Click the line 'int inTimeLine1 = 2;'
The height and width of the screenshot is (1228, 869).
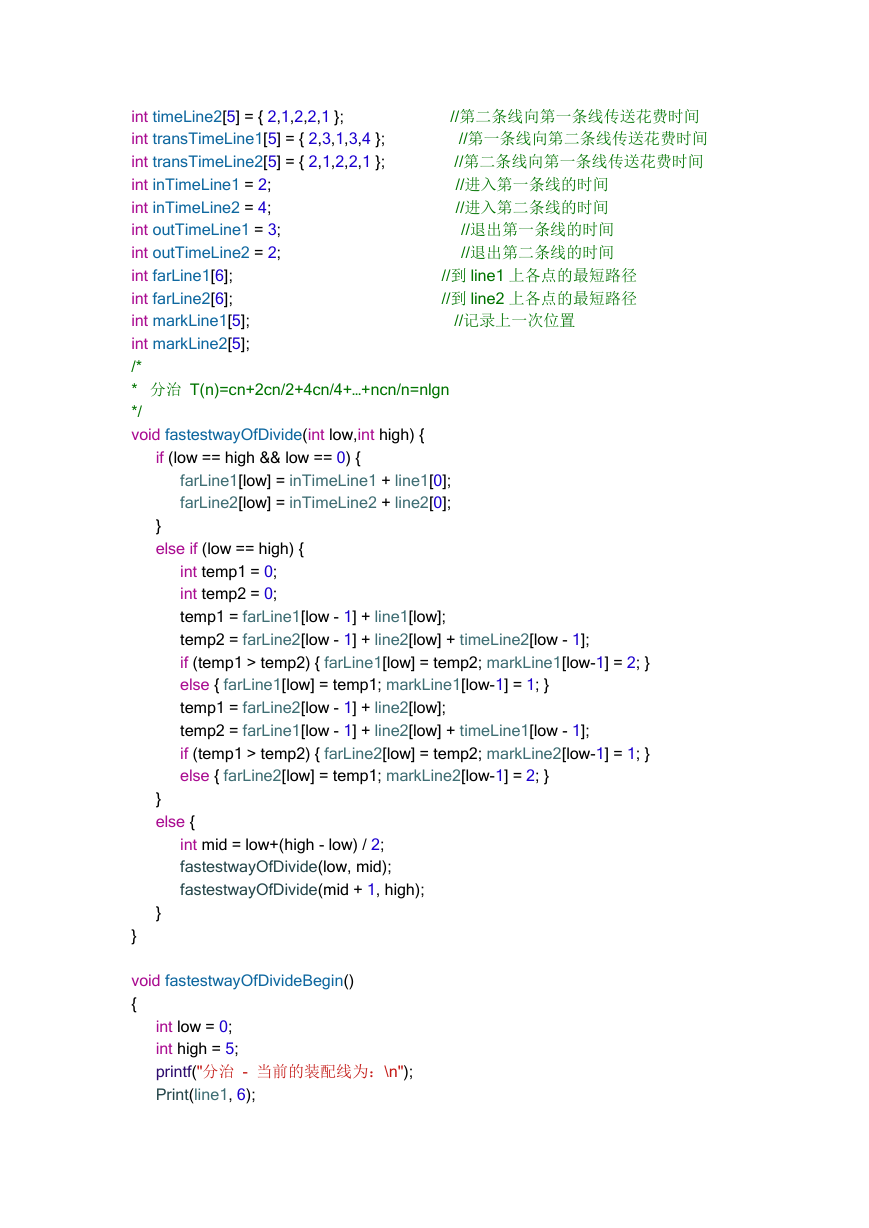pos(201,185)
